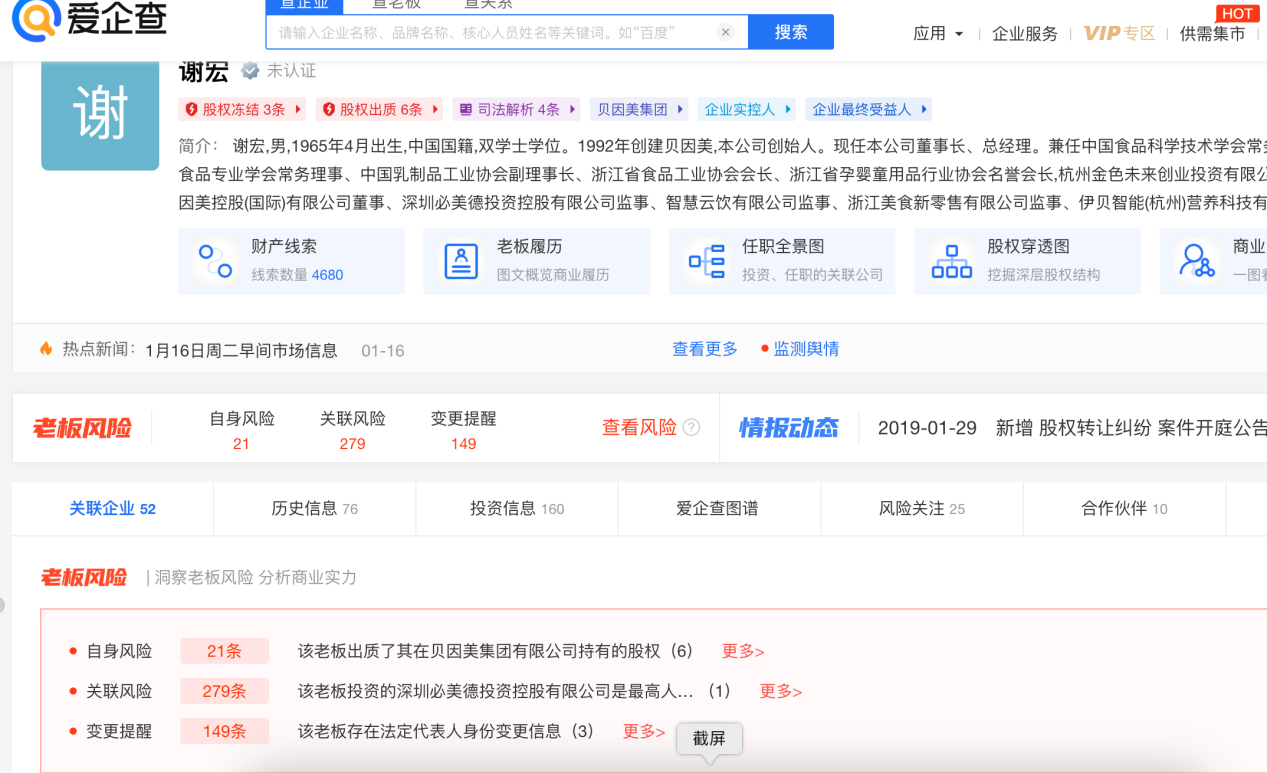Click help icon beside 查看风险
The image size is (1267, 773).
click(x=691, y=427)
